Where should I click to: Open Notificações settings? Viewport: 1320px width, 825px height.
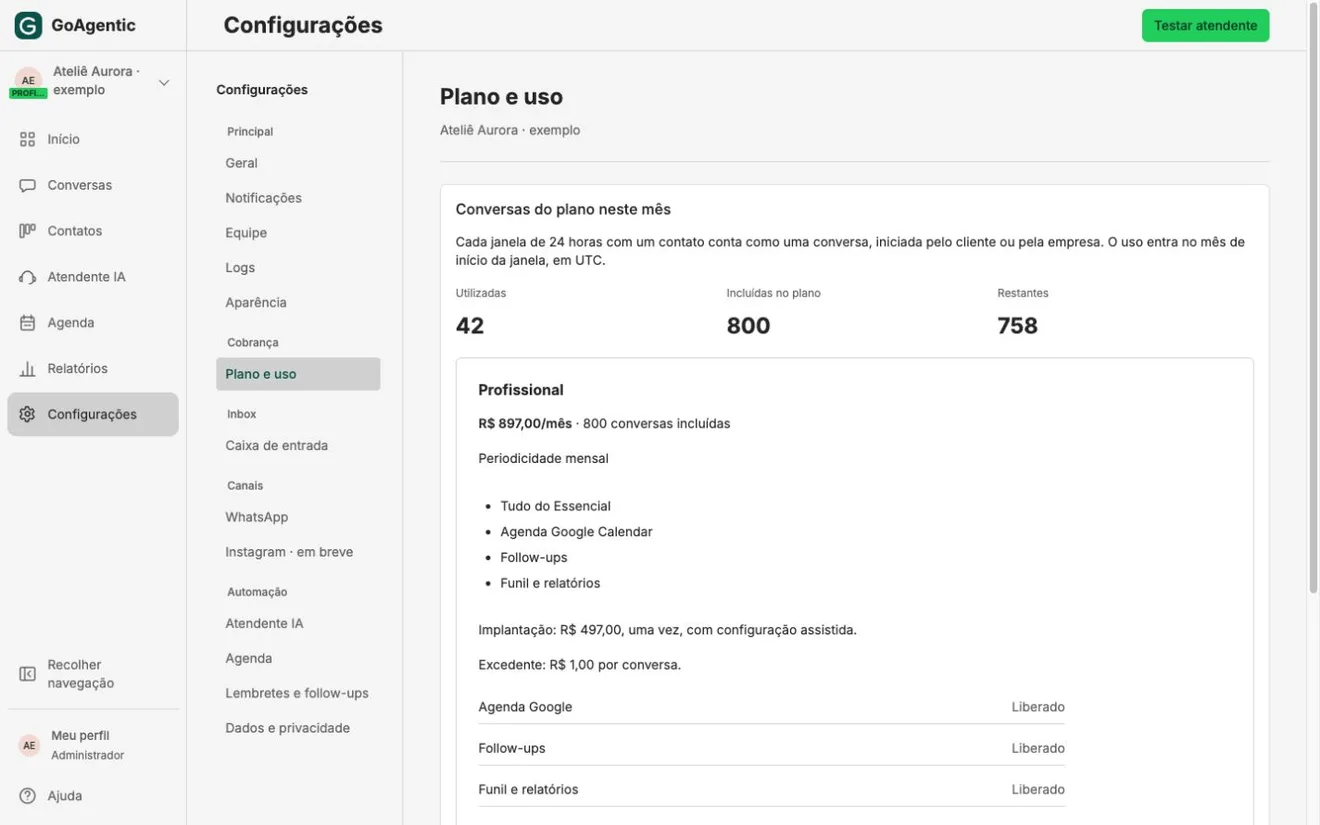(298, 198)
